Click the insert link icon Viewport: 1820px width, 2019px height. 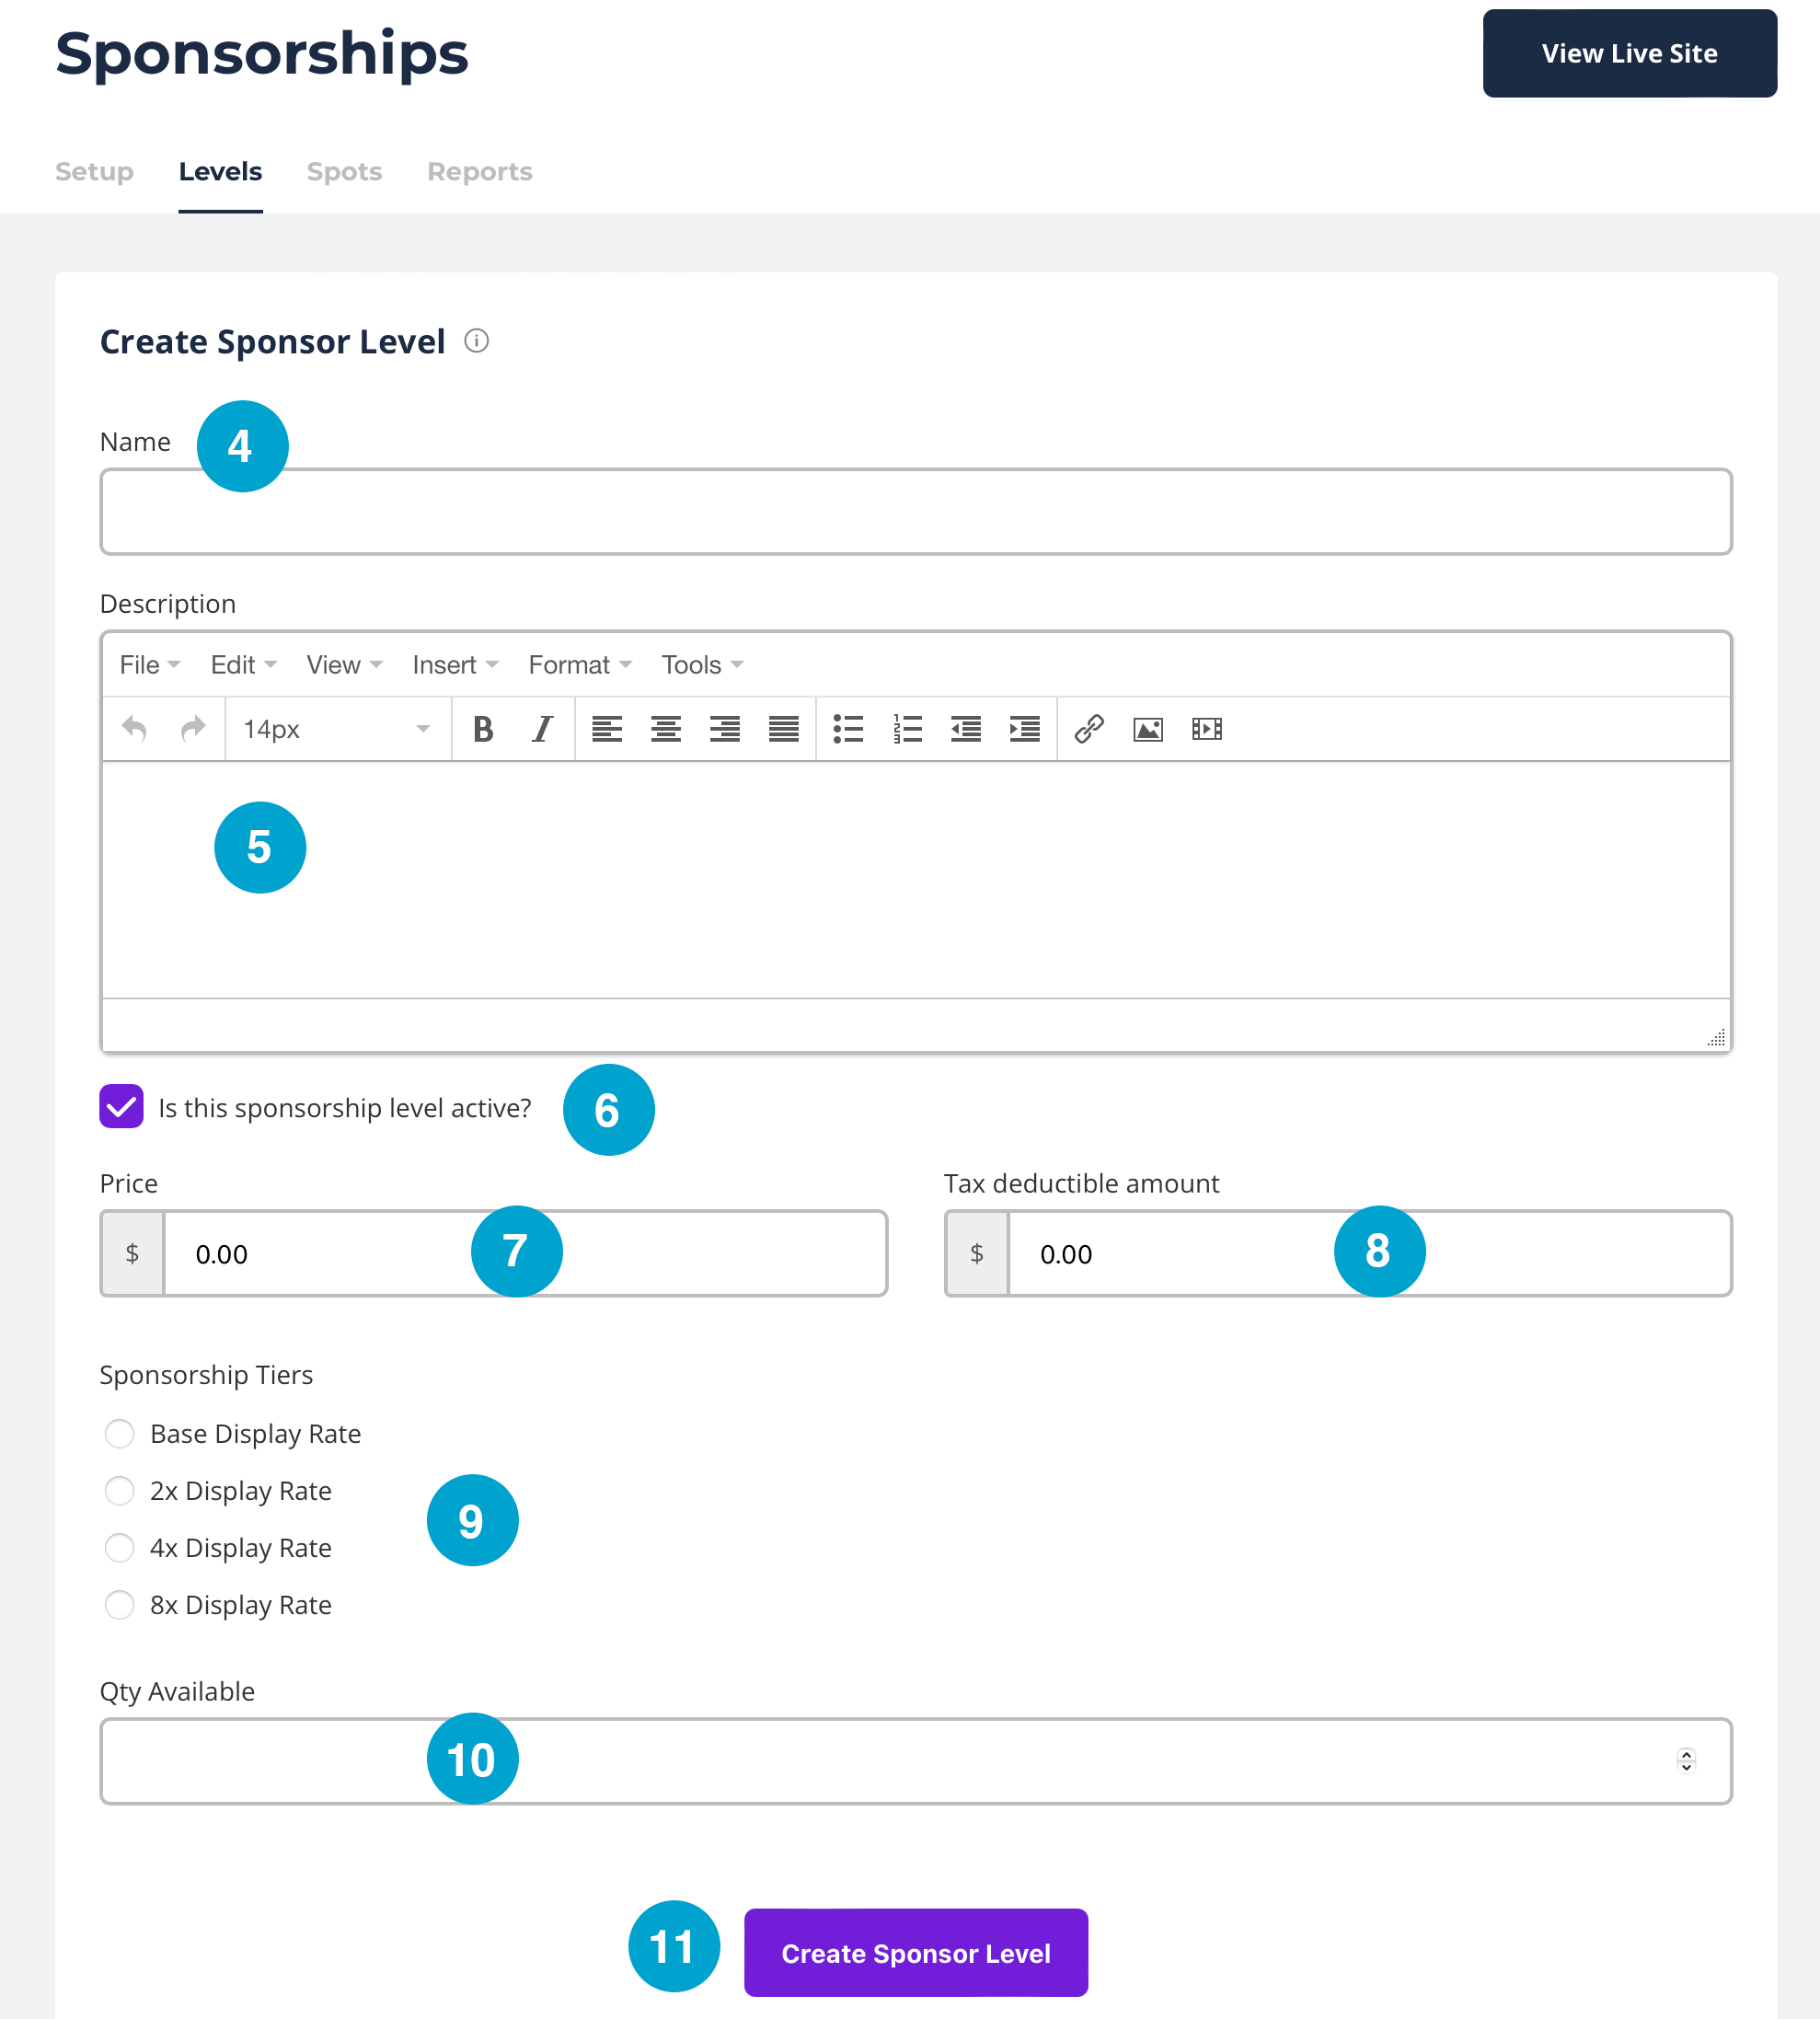[x=1089, y=729]
